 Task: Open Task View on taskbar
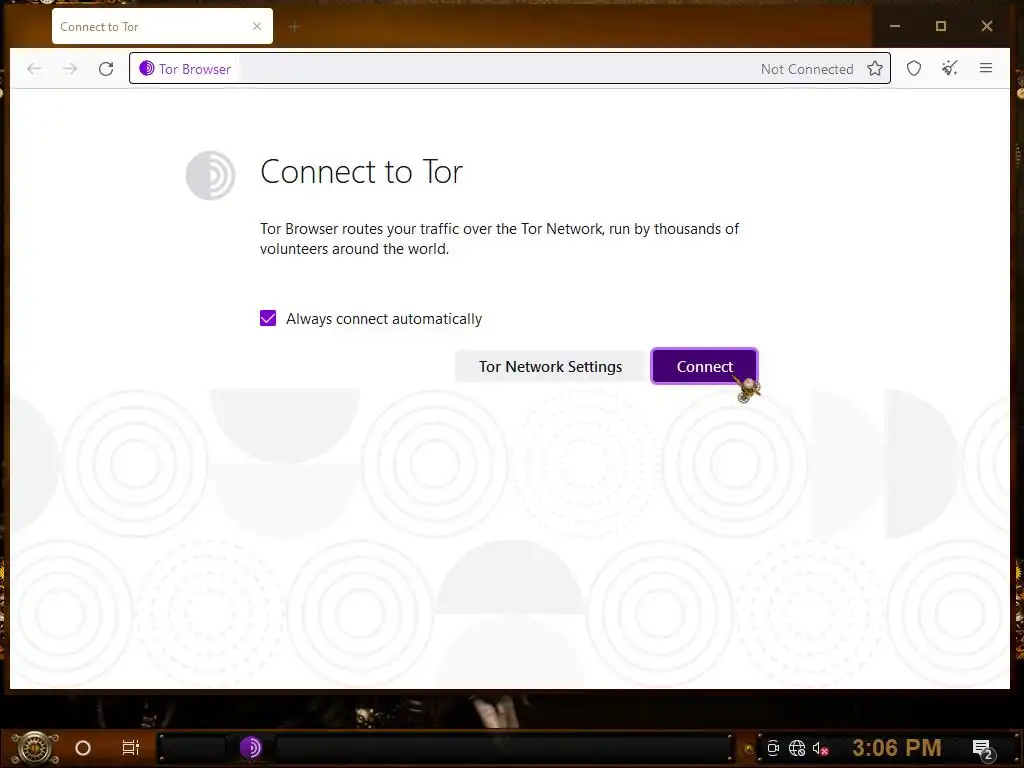point(131,748)
